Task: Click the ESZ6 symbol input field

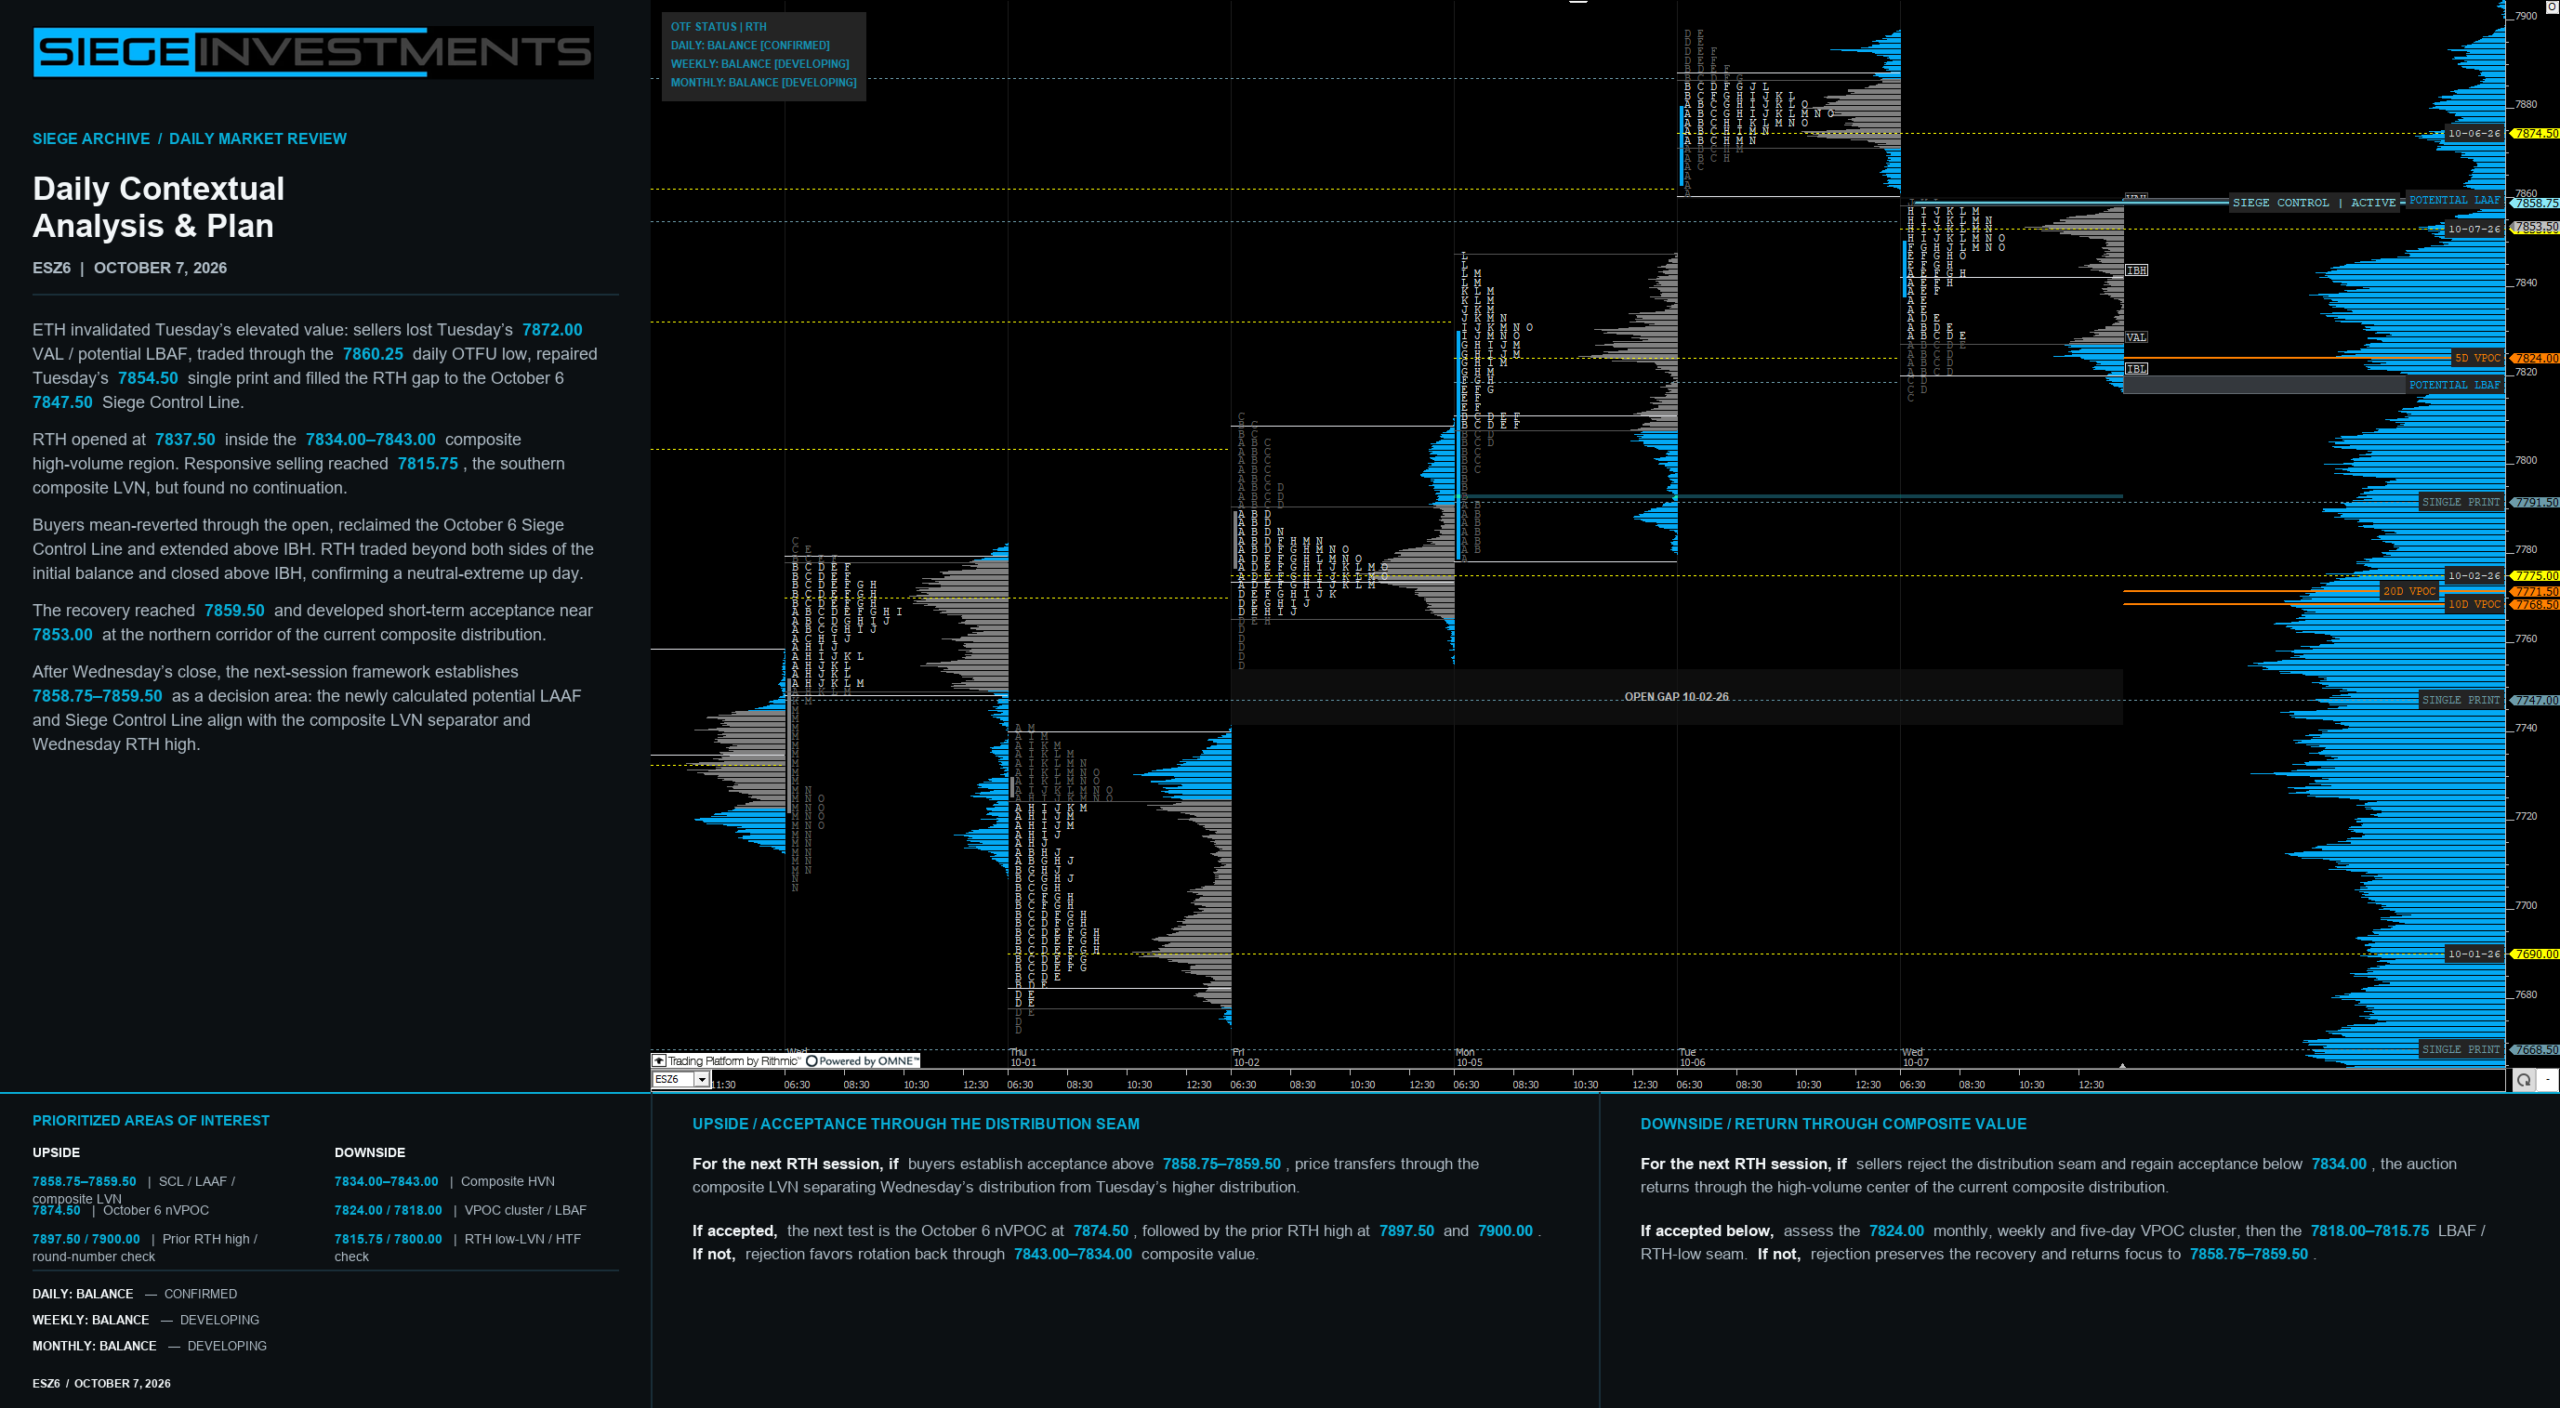Action: point(674,1080)
